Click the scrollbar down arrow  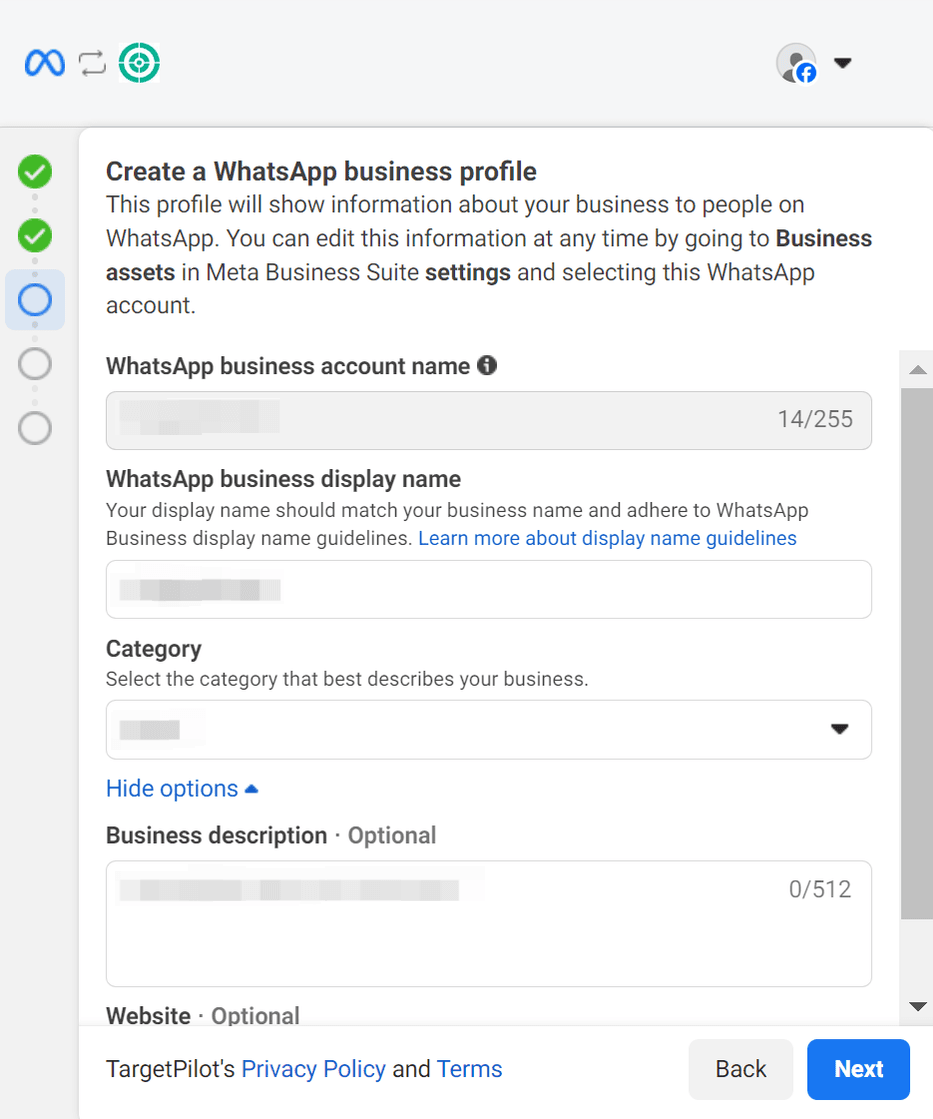[917, 1007]
